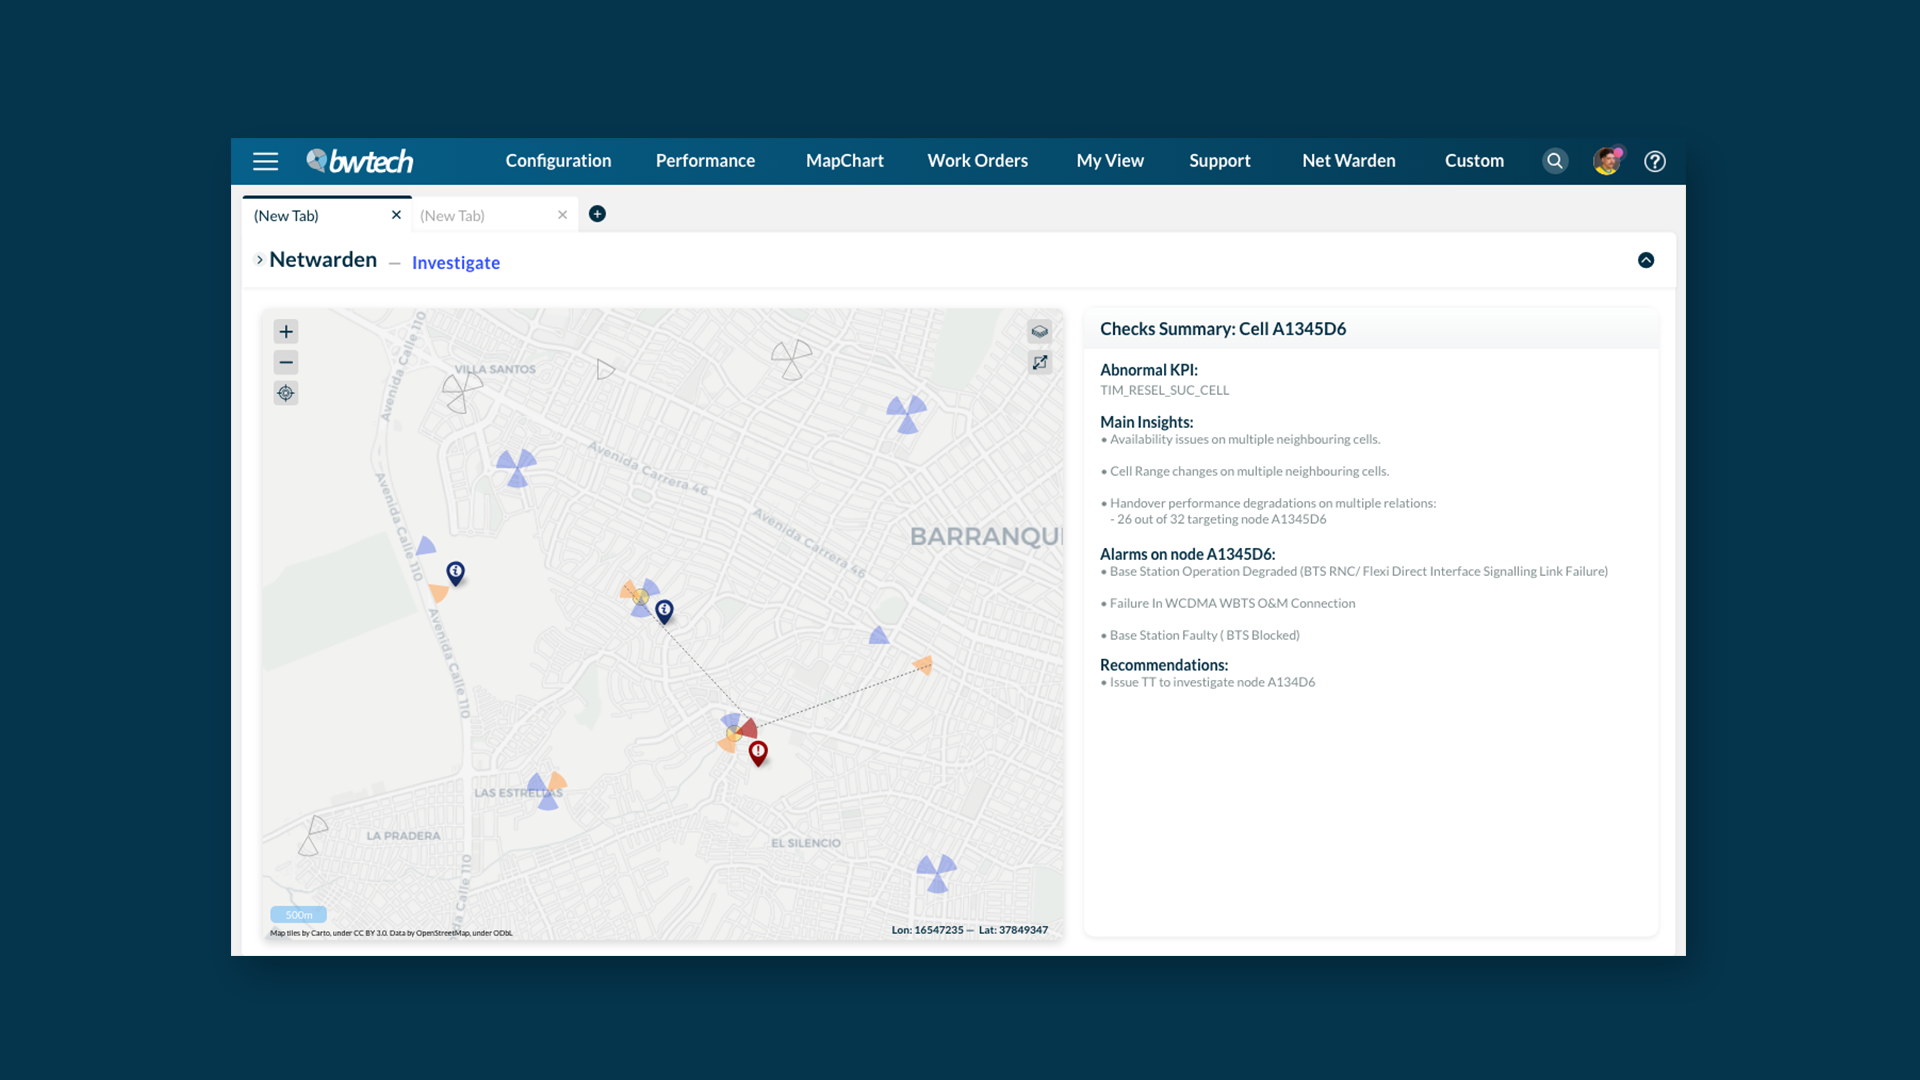Open the Net Warden menu

[1348, 161]
